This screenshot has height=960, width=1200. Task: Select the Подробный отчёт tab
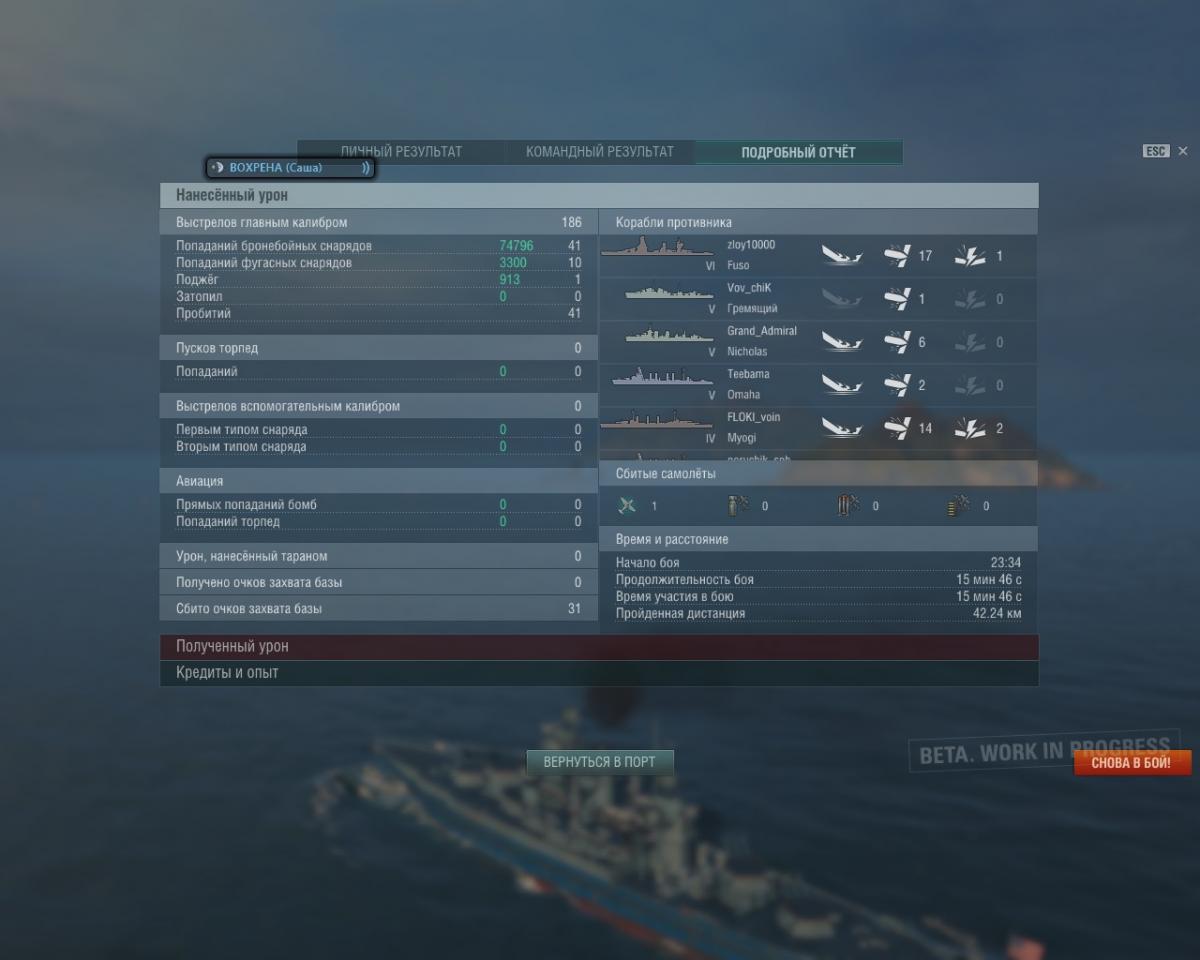point(799,152)
